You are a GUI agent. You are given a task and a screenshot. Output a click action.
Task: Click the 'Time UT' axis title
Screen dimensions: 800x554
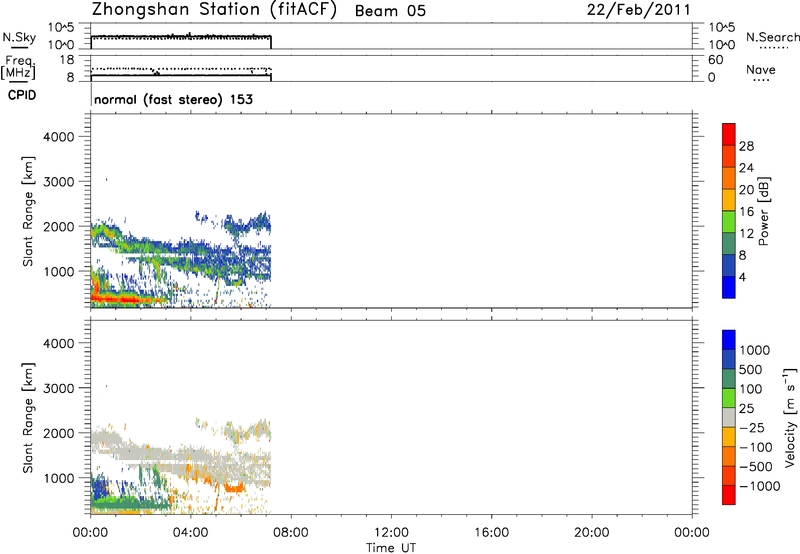(391, 548)
